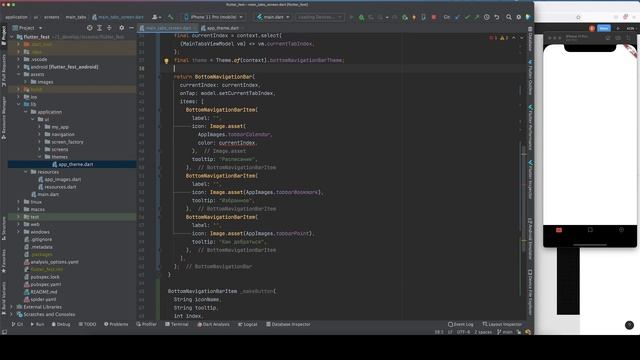Expand the External Libraries node

[x=12, y=307]
